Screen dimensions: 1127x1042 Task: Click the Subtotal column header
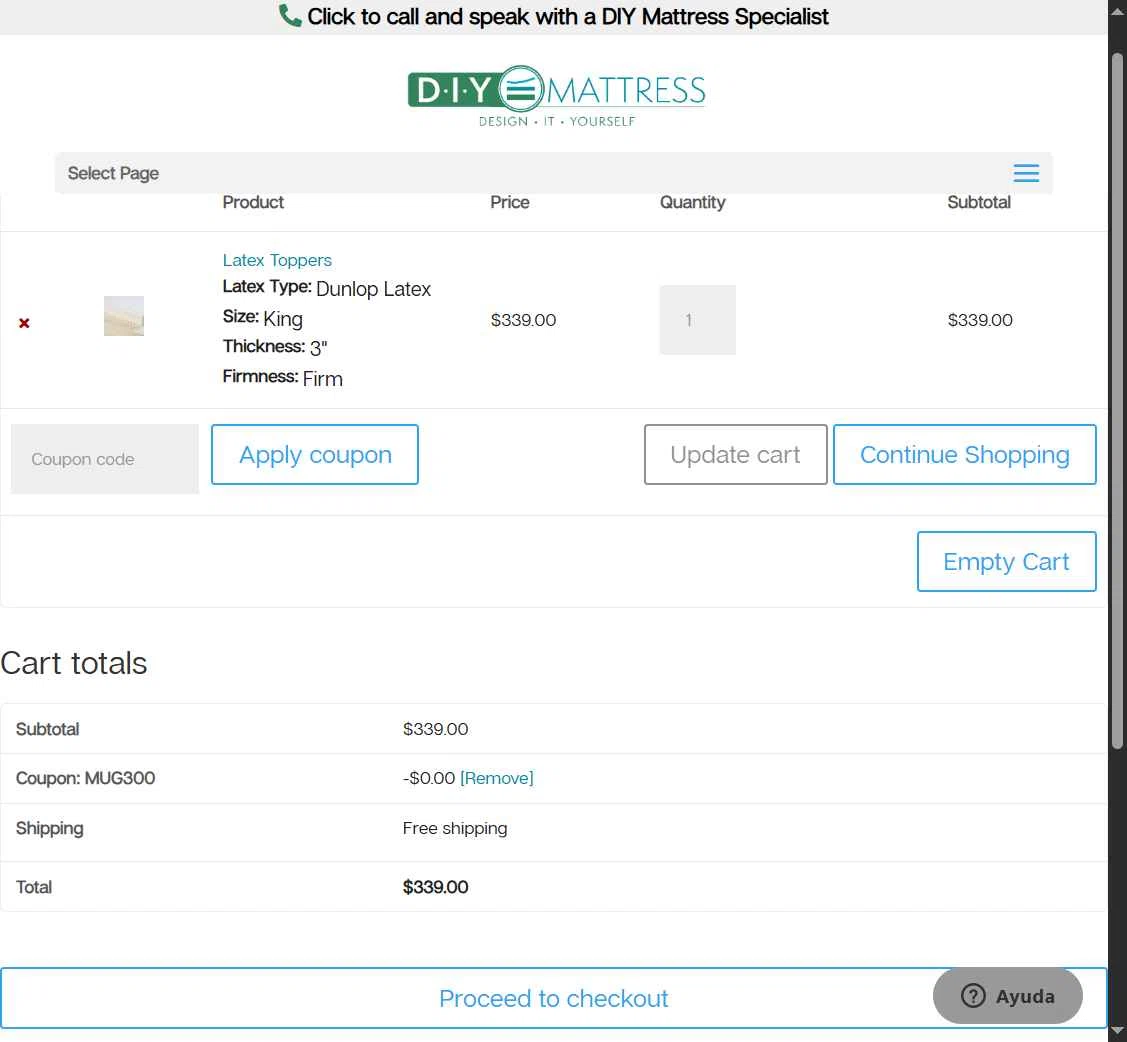(979, 202)
